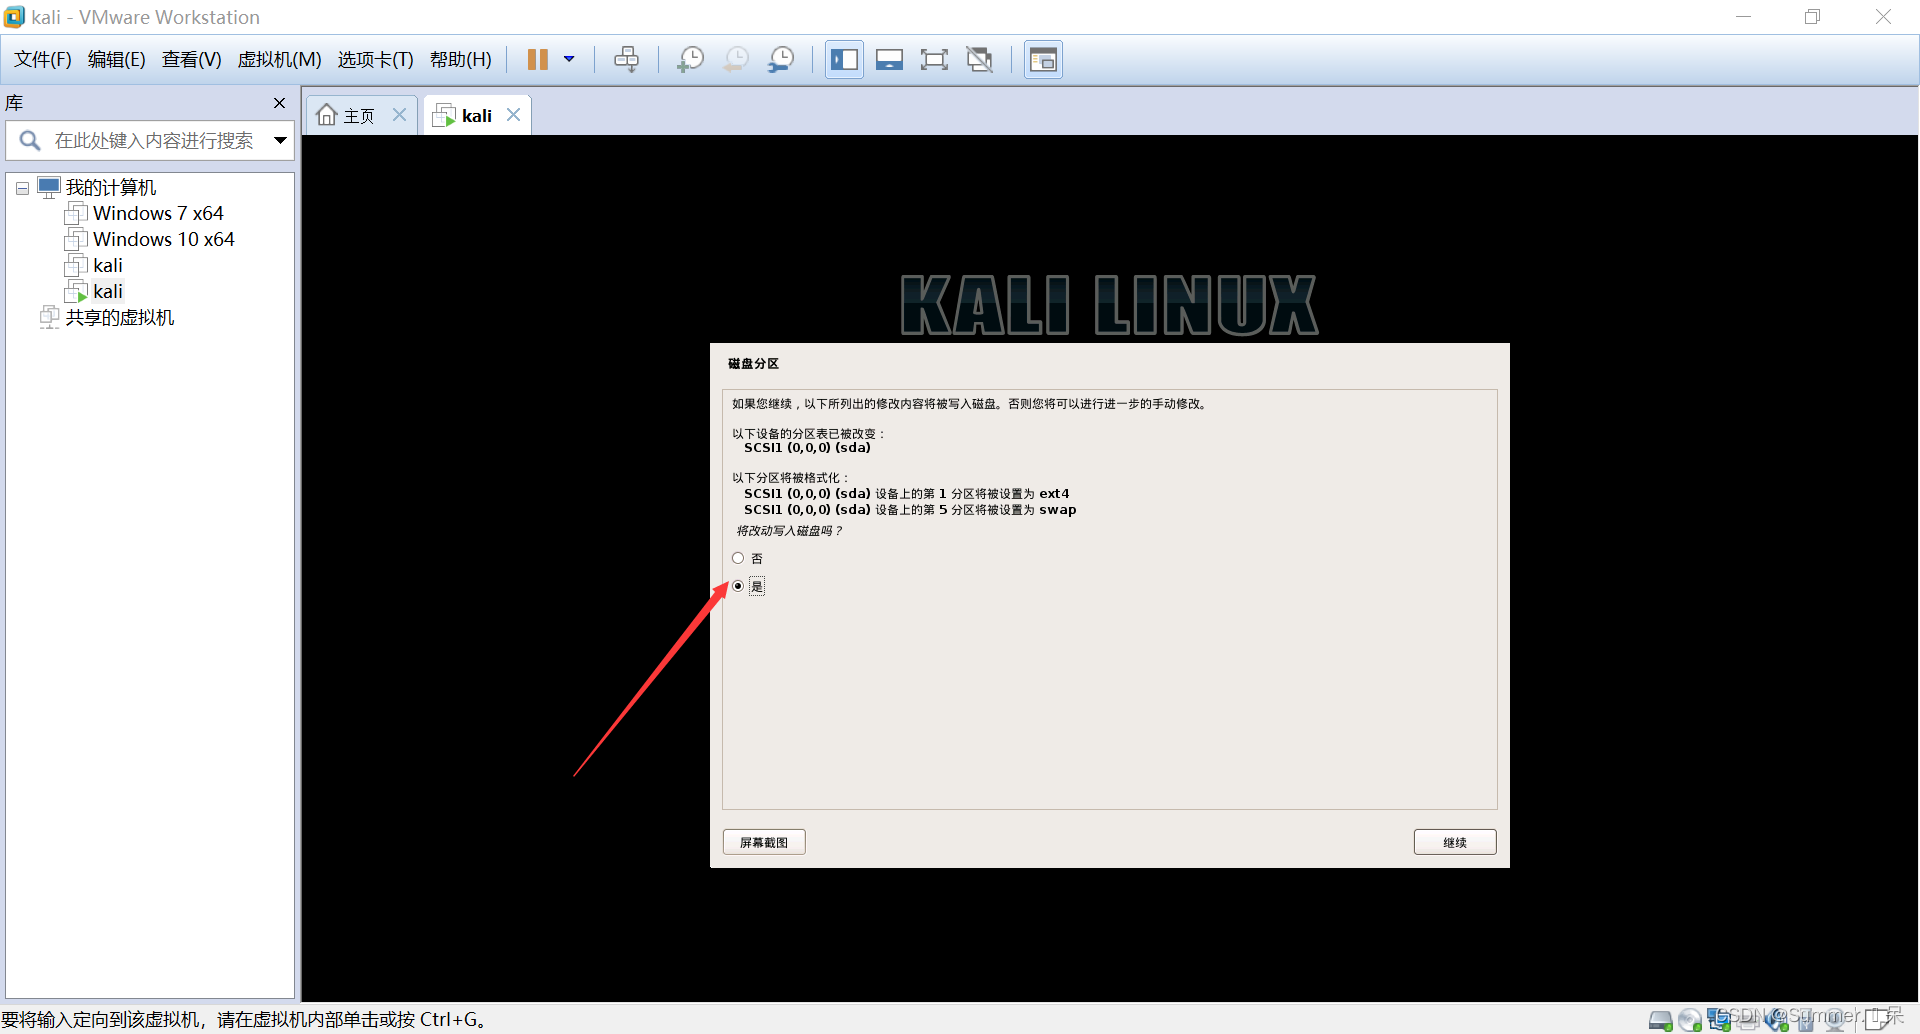The width and height of the screenshot is (1920, 1034).
Task: Open the 文件(F) menu
Action: tap(42, 60)
